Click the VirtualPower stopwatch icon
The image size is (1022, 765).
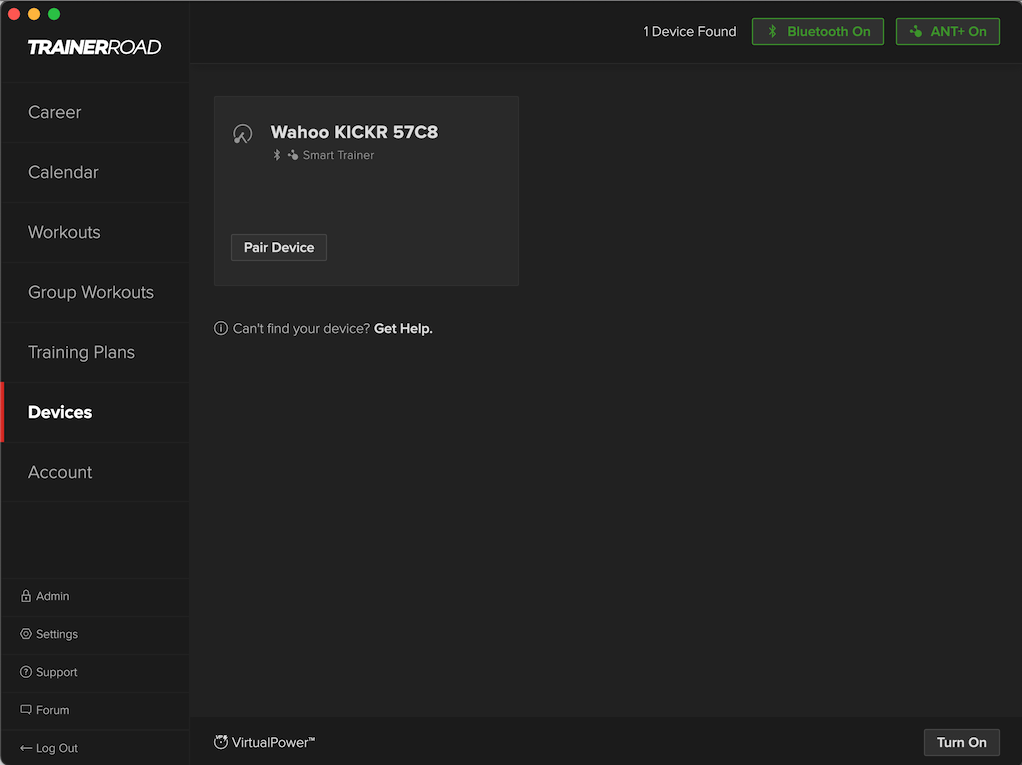coord(221,742)
